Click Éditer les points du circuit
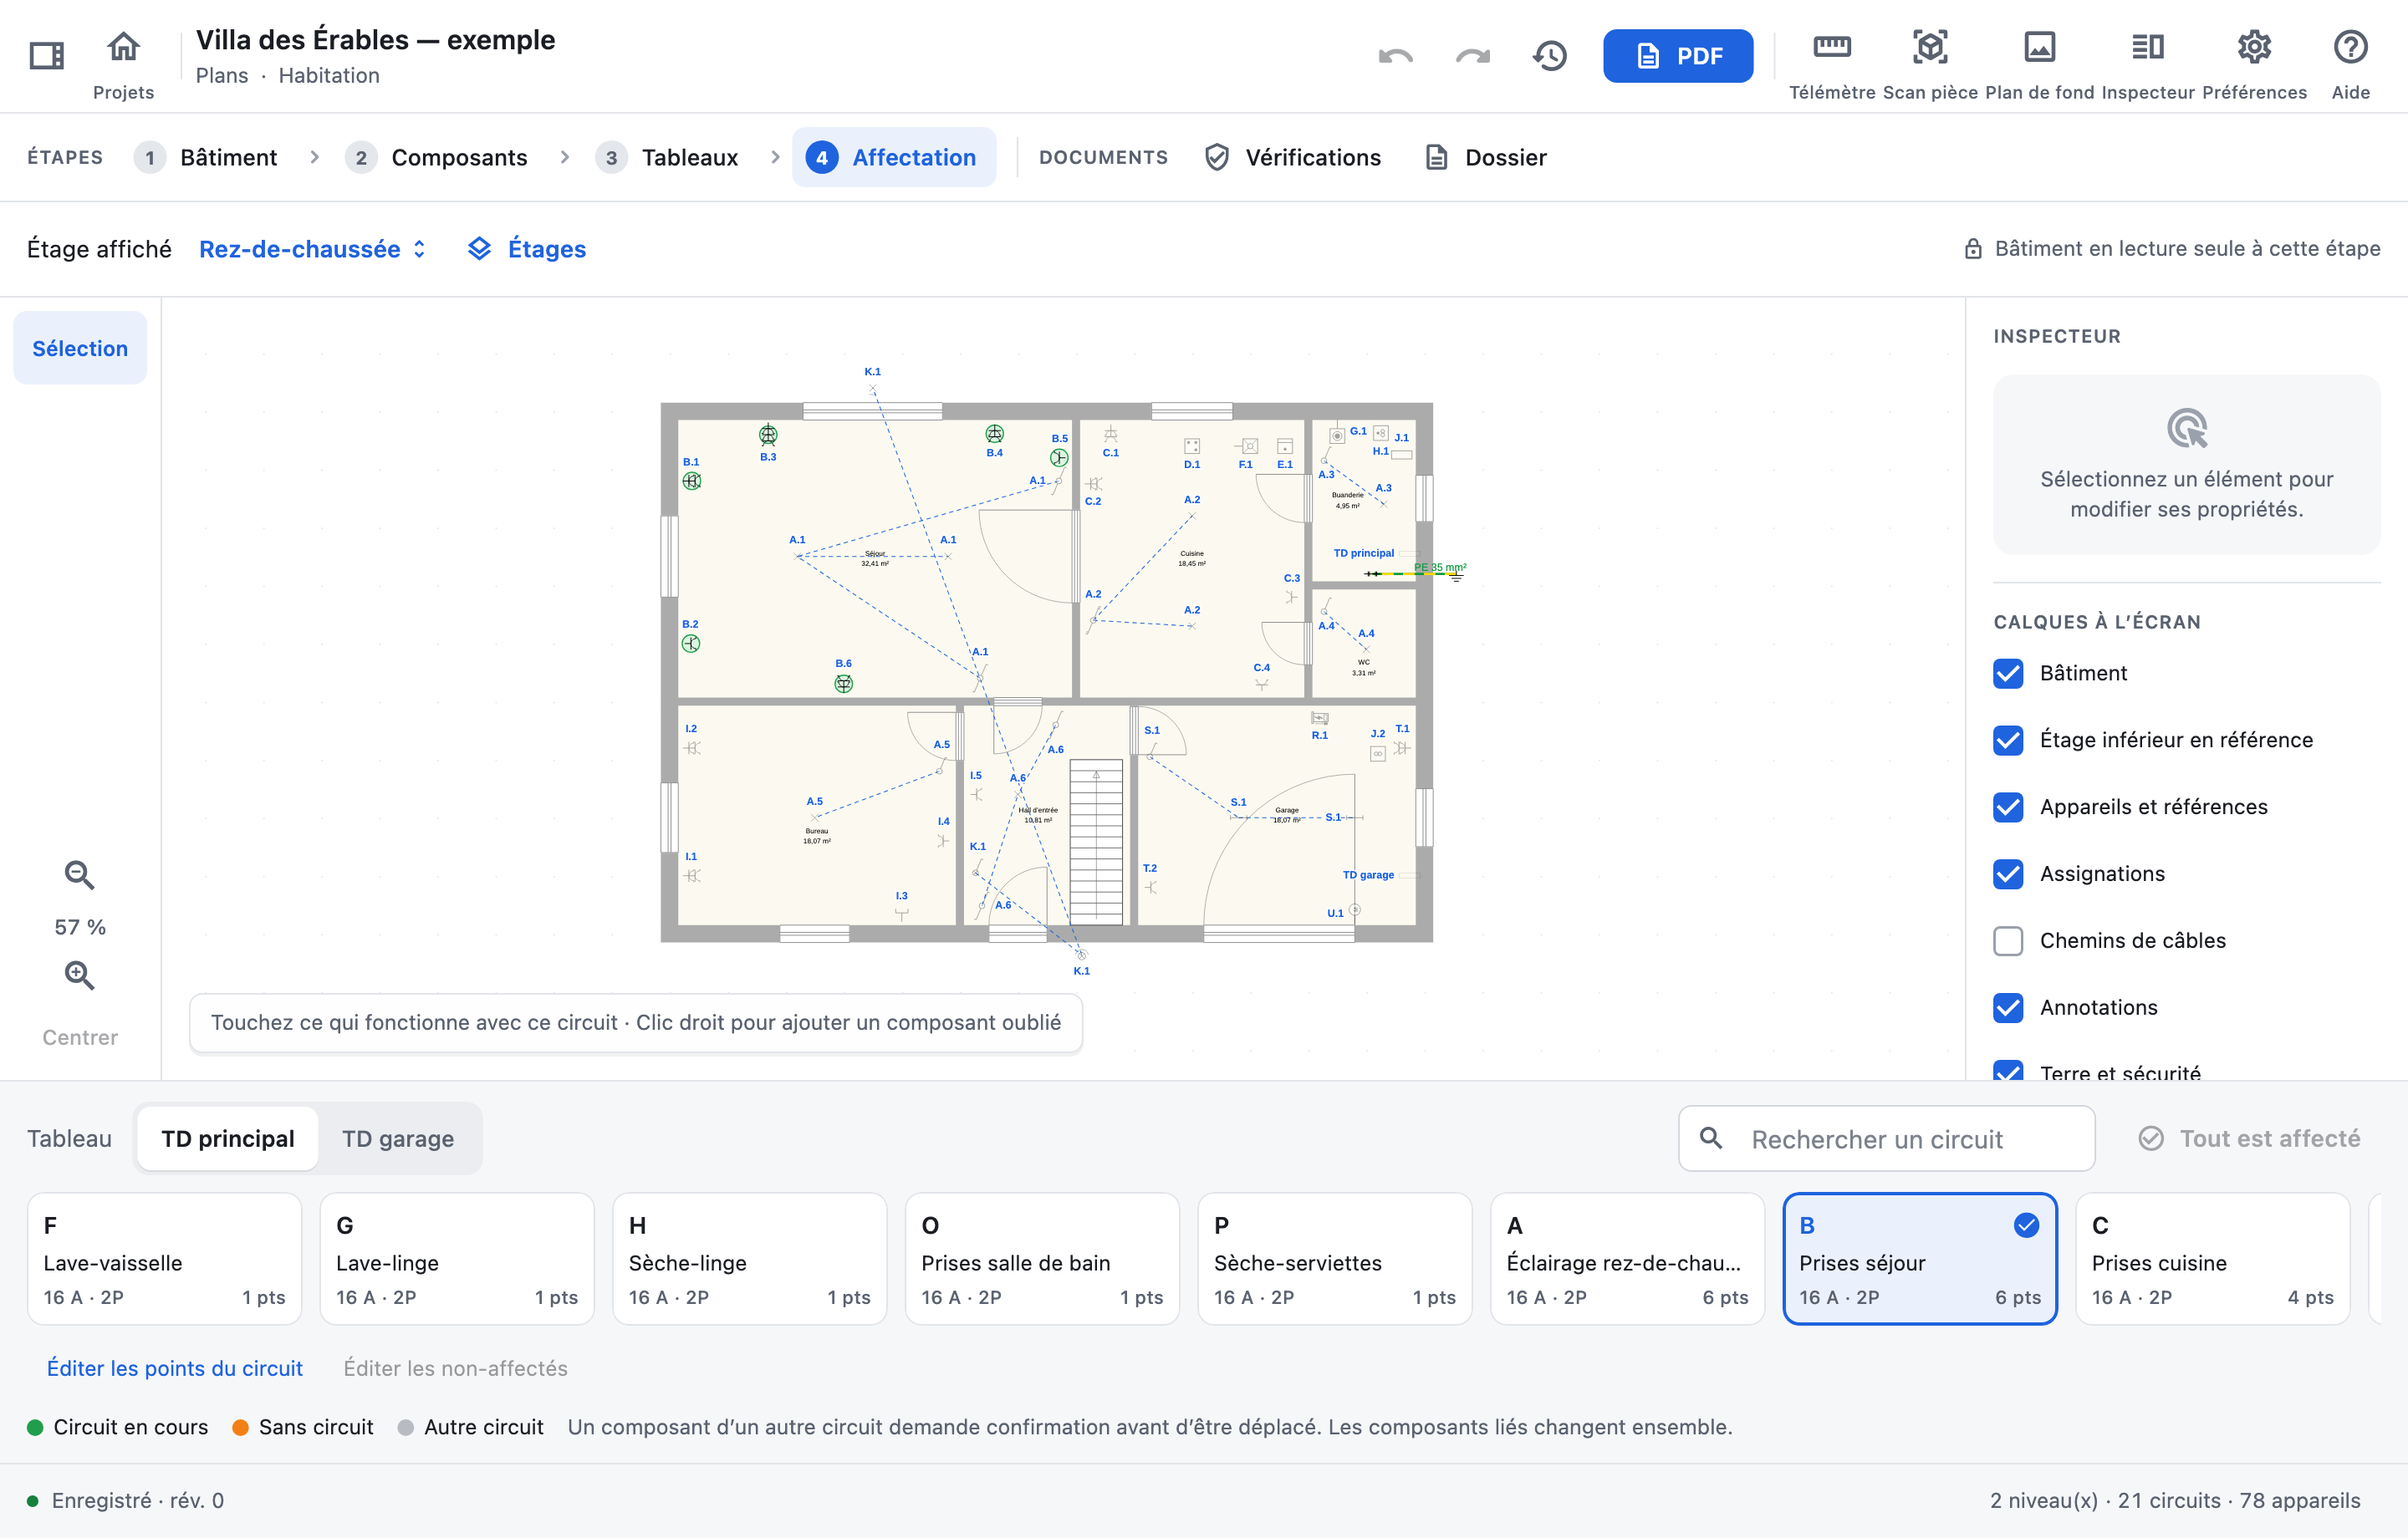The height and width of the screenshot is (1538, 2408). (175, 1368)
